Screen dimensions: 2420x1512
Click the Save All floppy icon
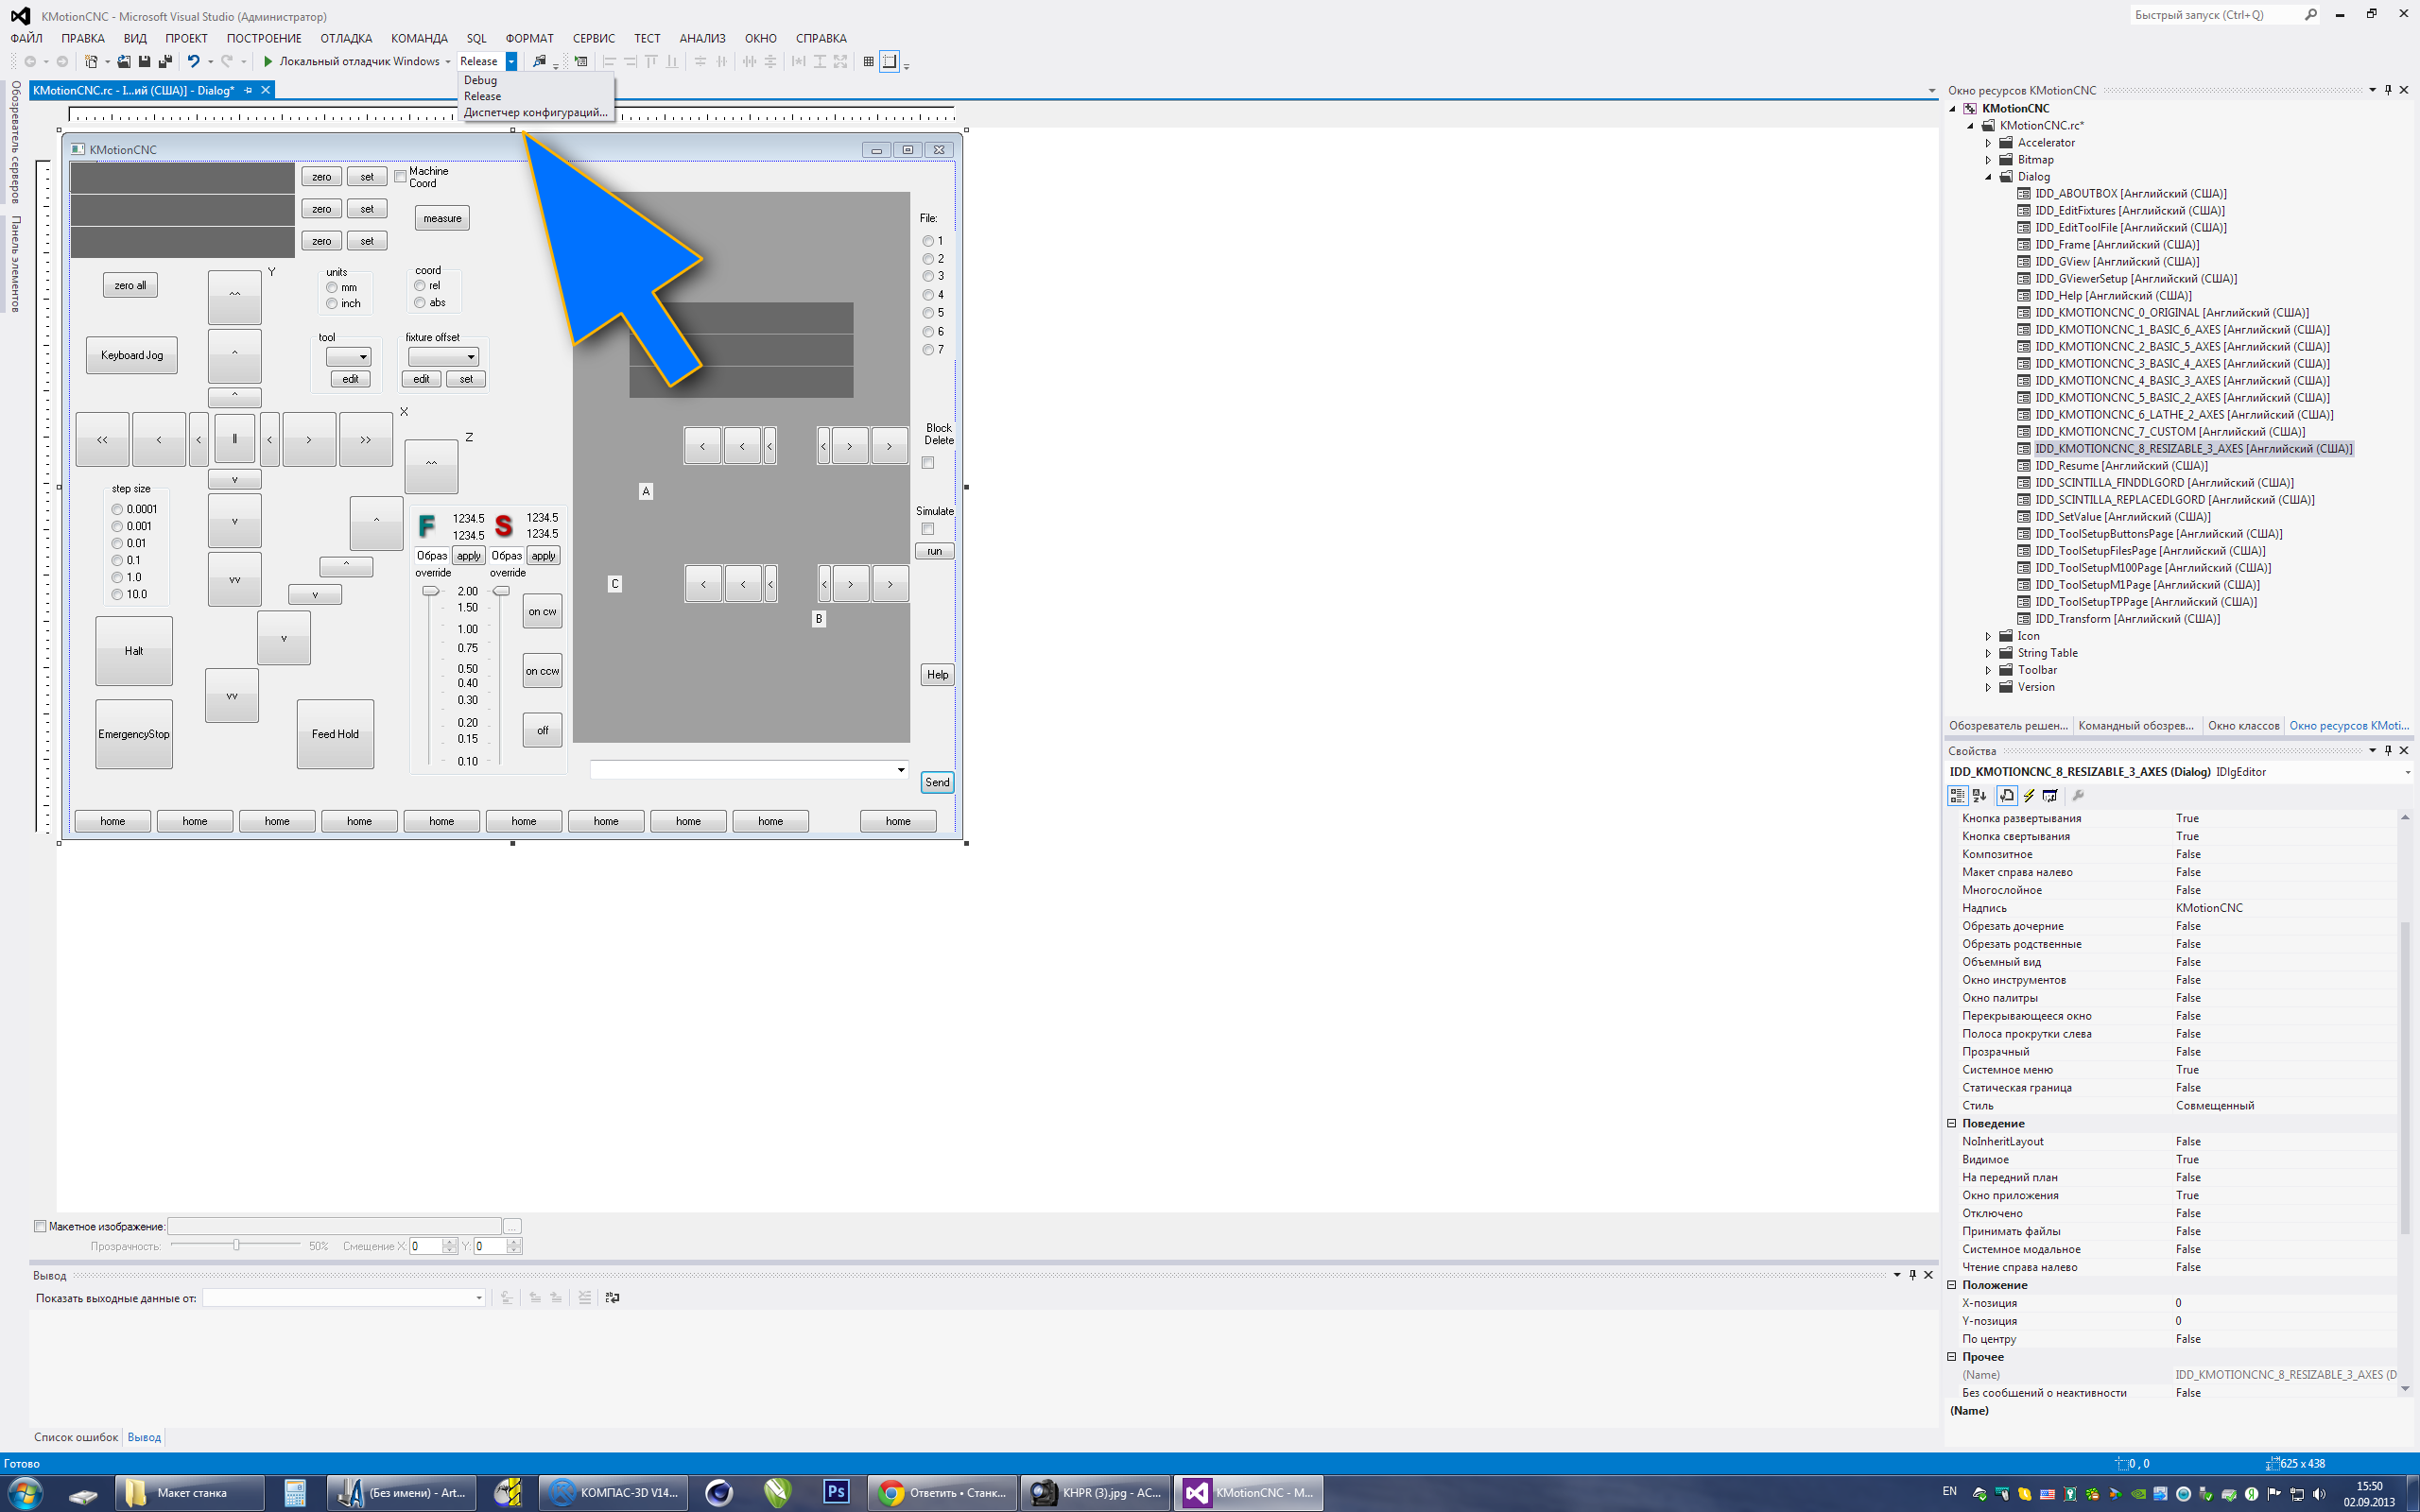coord(165,61)
